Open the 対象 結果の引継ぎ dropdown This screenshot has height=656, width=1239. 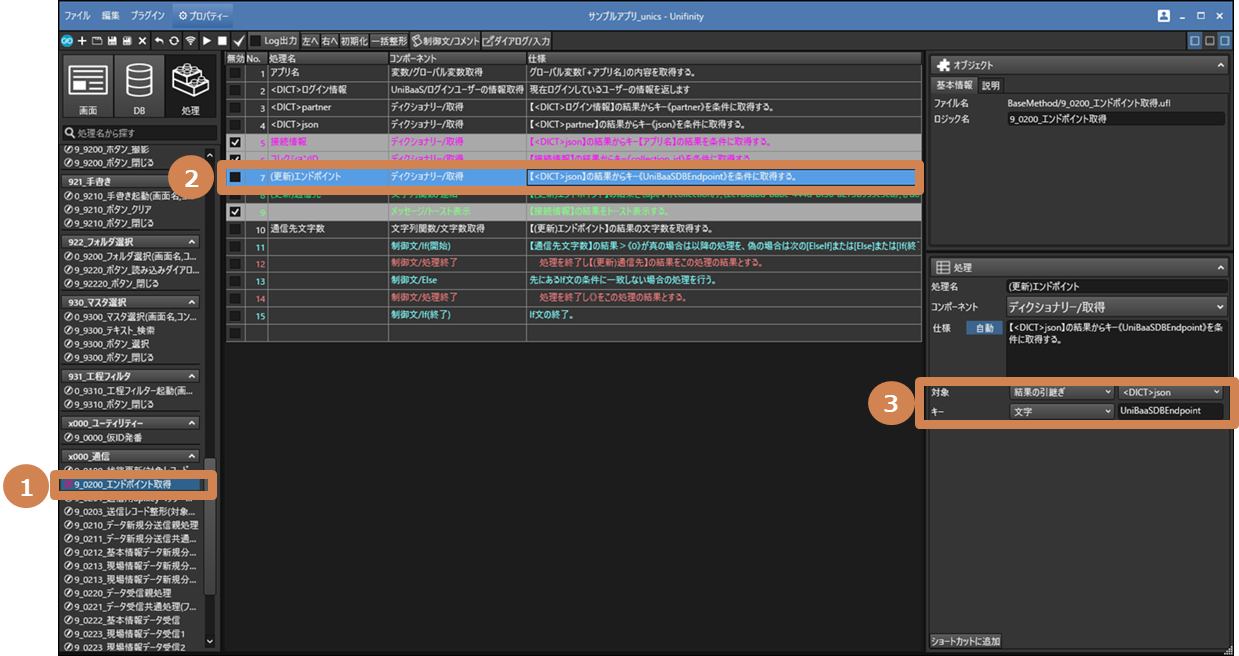[1059, 392]
